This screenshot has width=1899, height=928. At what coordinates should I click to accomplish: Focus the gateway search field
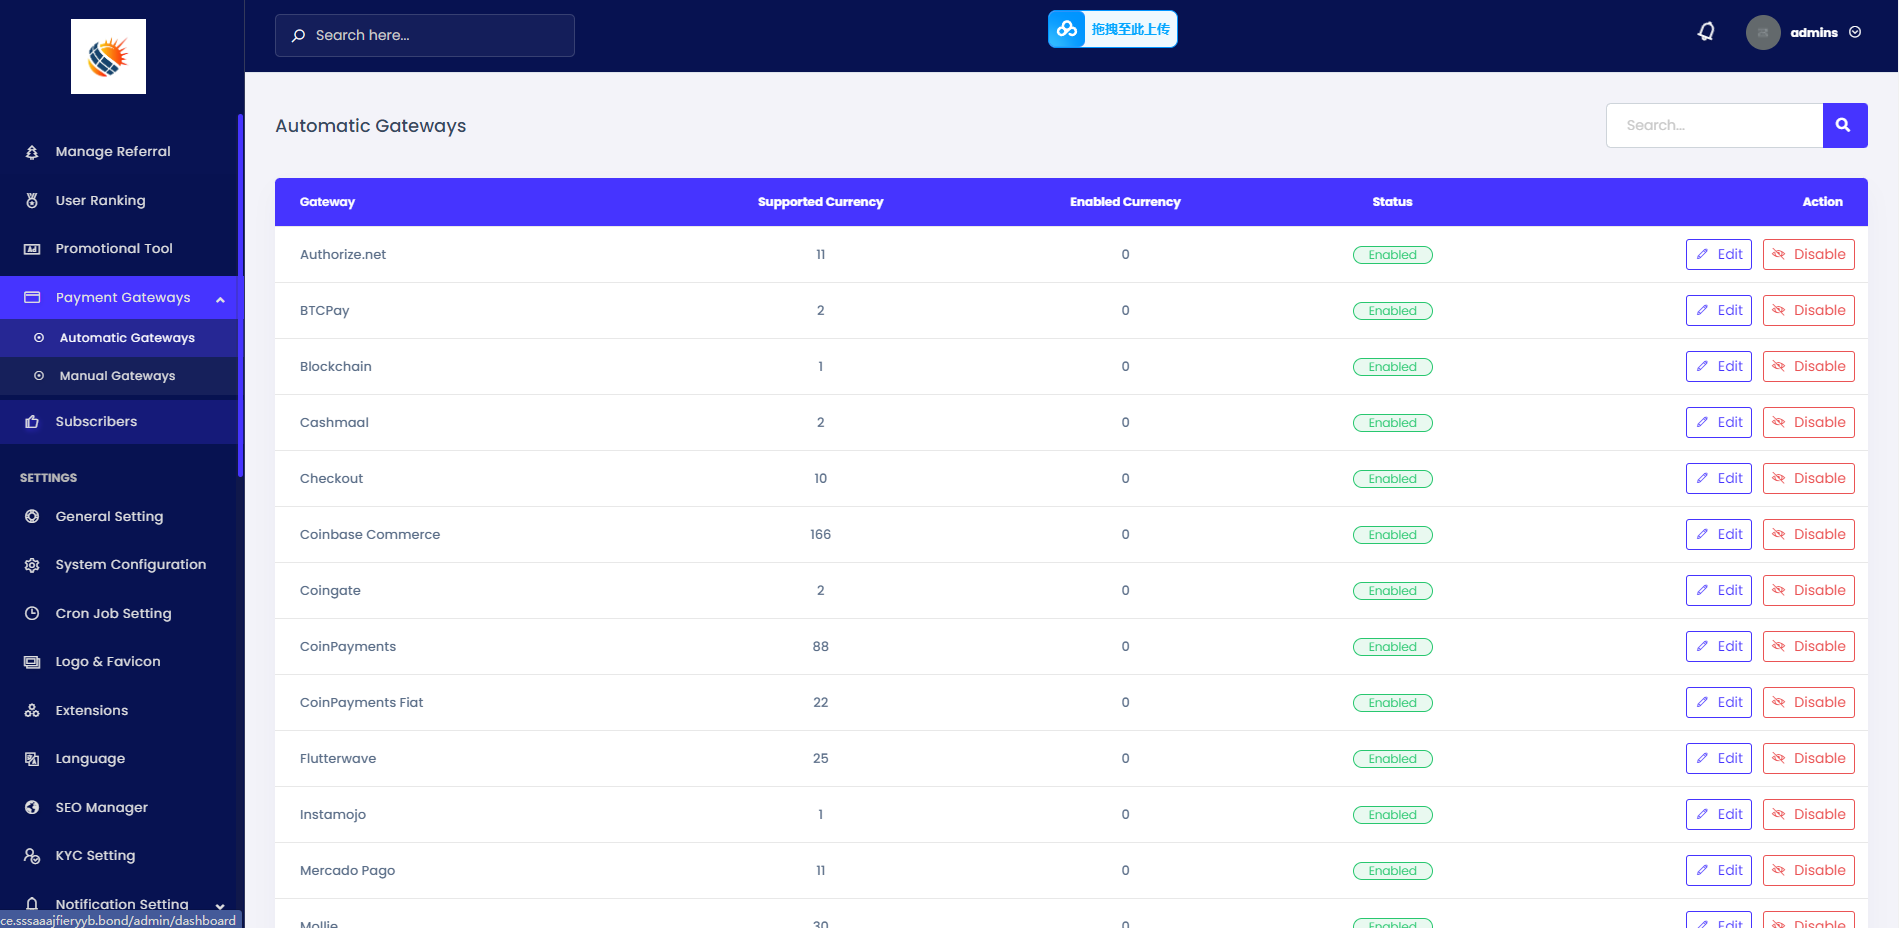coord(1714,126)
